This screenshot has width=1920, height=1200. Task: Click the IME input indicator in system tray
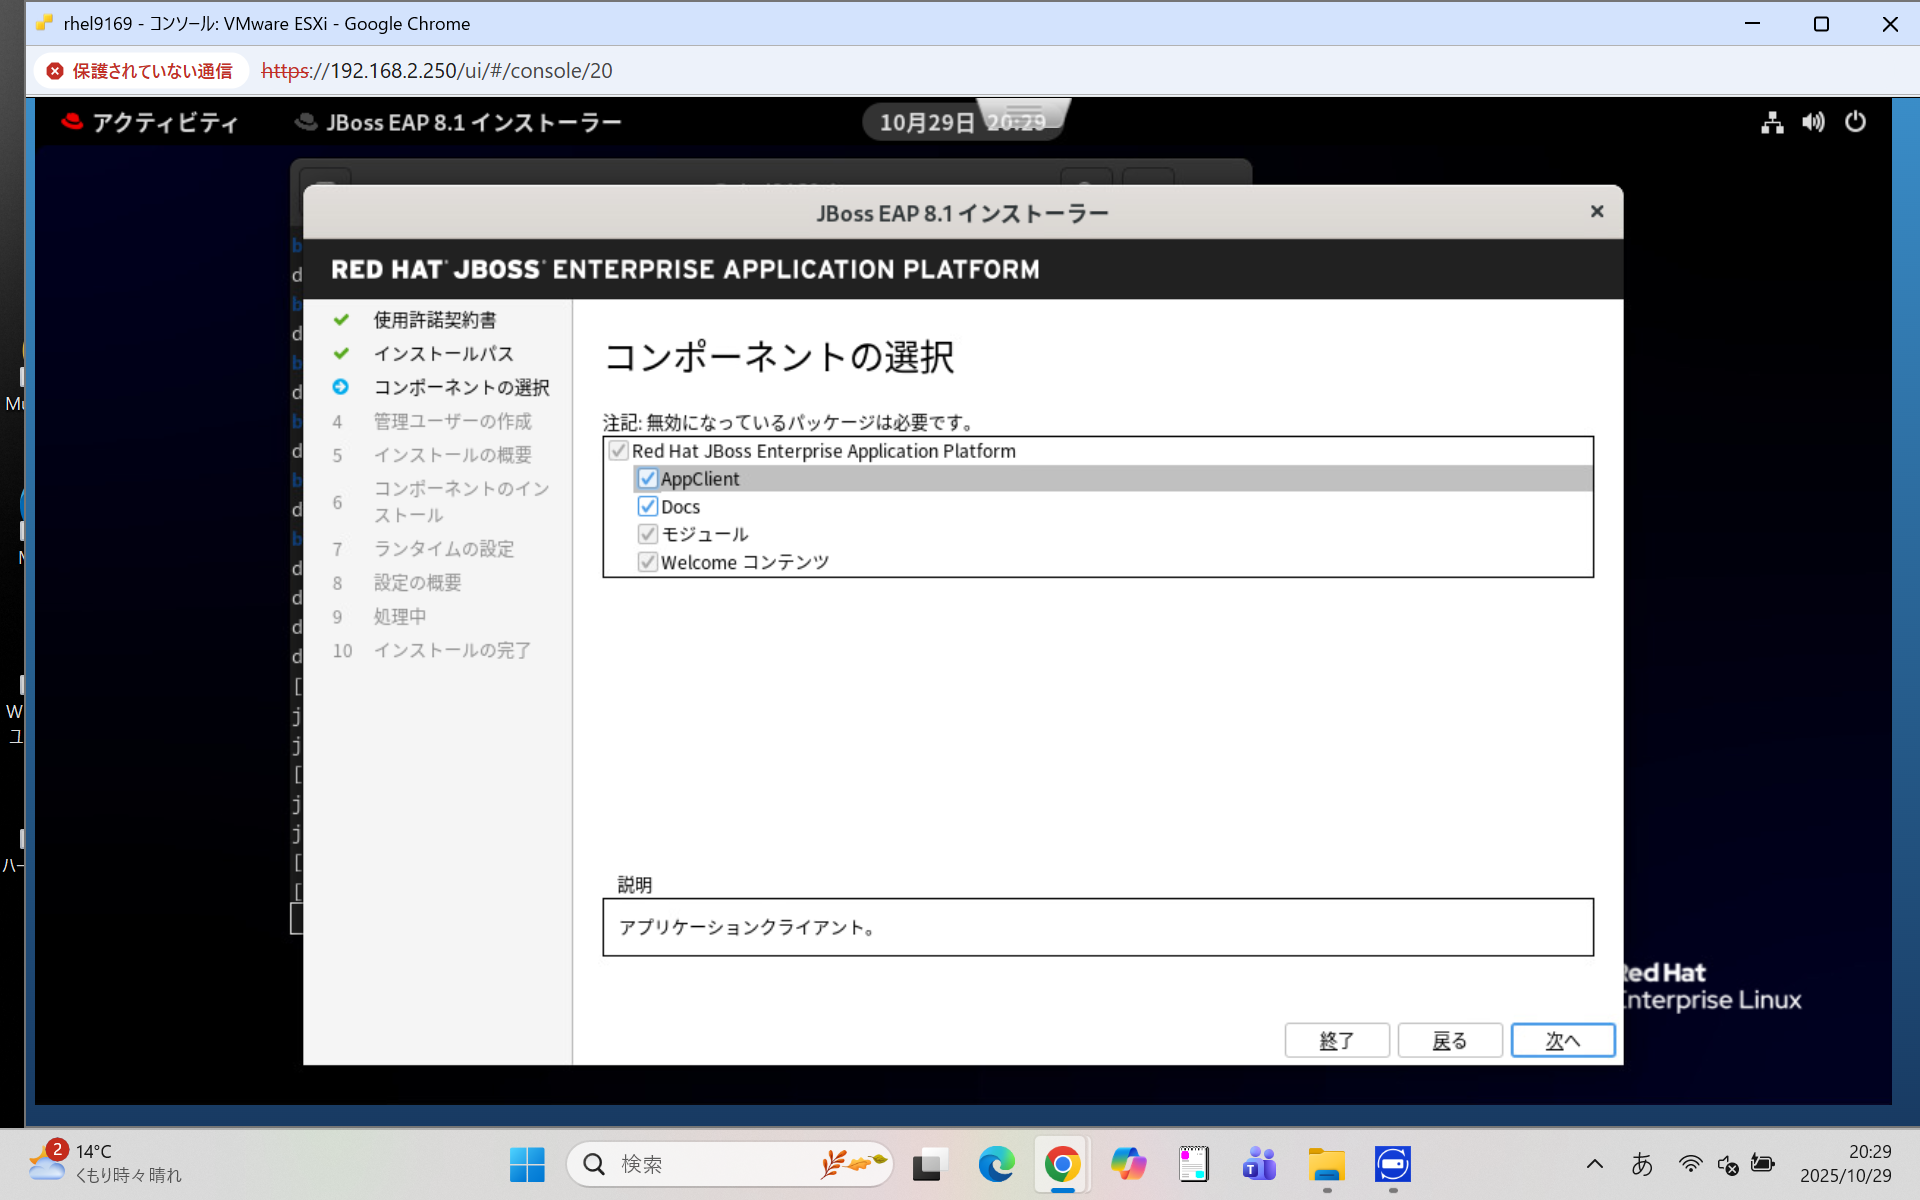click(1643, 1163)
